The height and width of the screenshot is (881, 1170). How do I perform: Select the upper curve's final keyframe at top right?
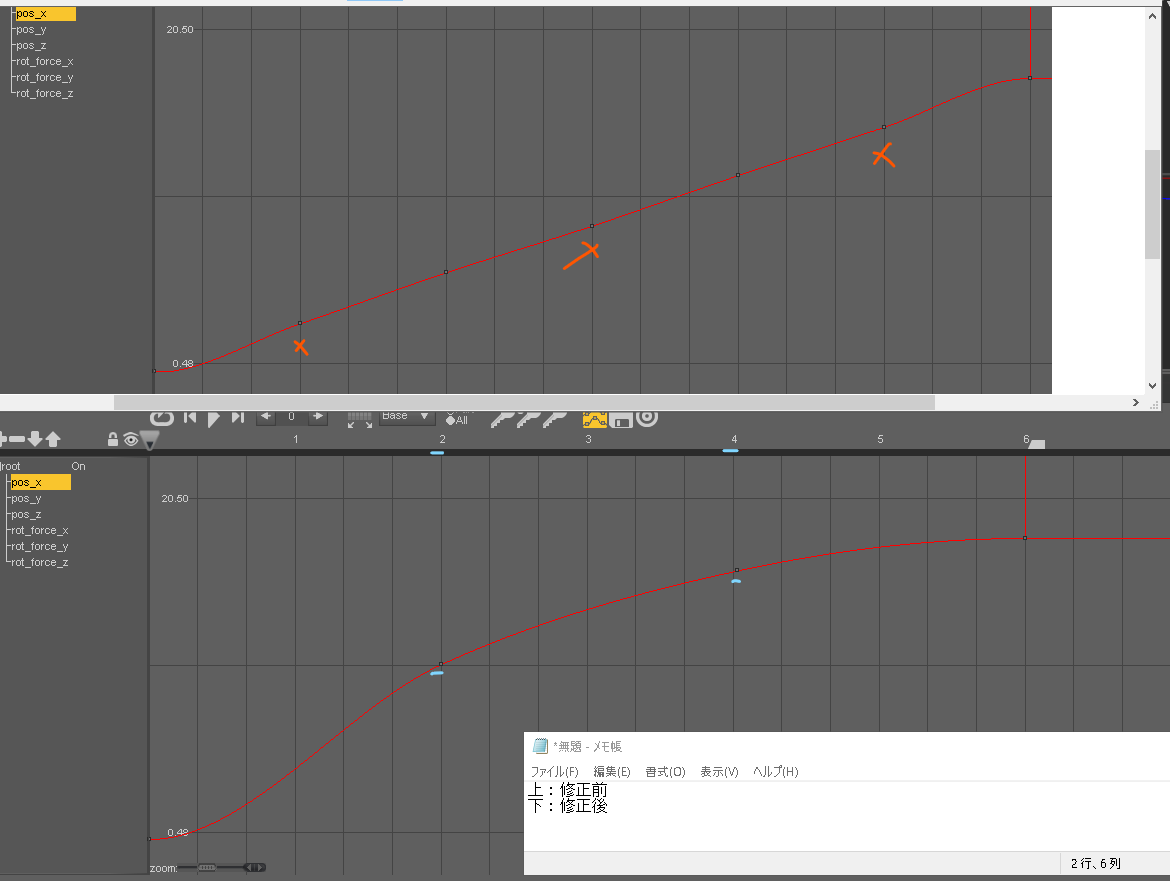1030,78
